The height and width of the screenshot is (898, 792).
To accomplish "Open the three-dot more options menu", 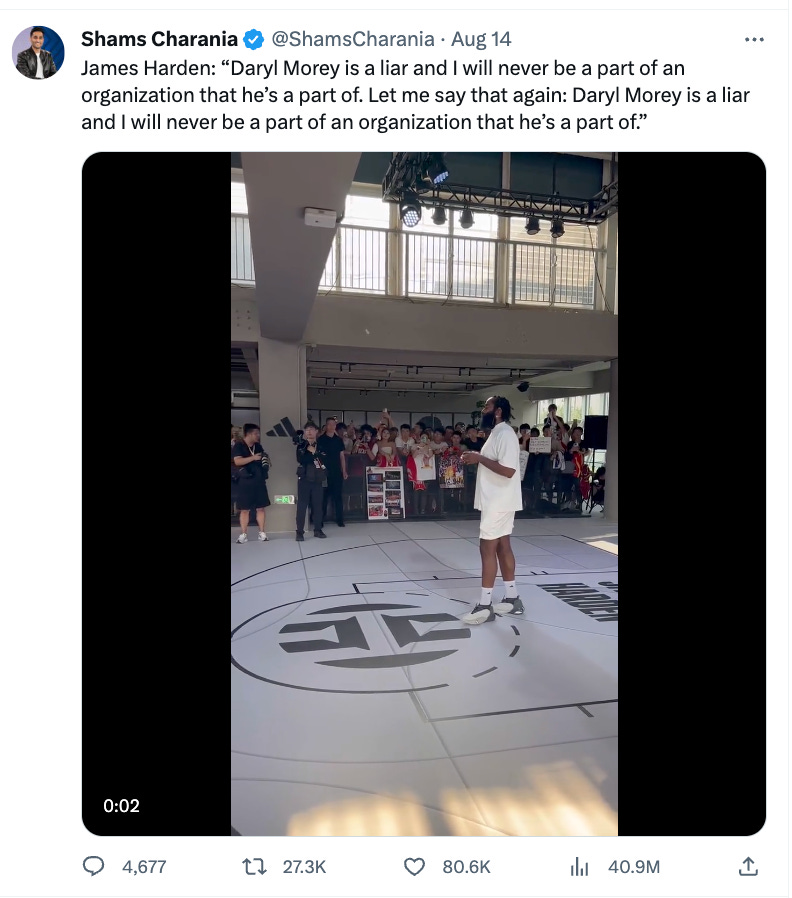I will point(754,40).
